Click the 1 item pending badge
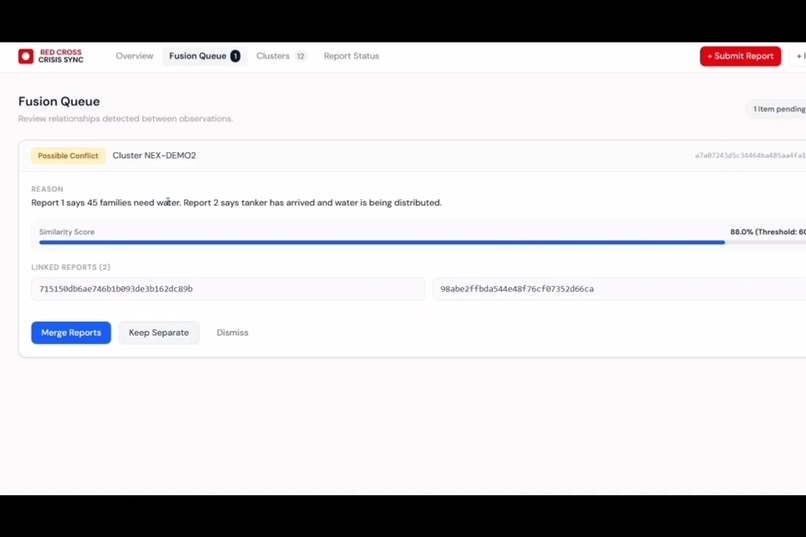 tap(777, 109)
